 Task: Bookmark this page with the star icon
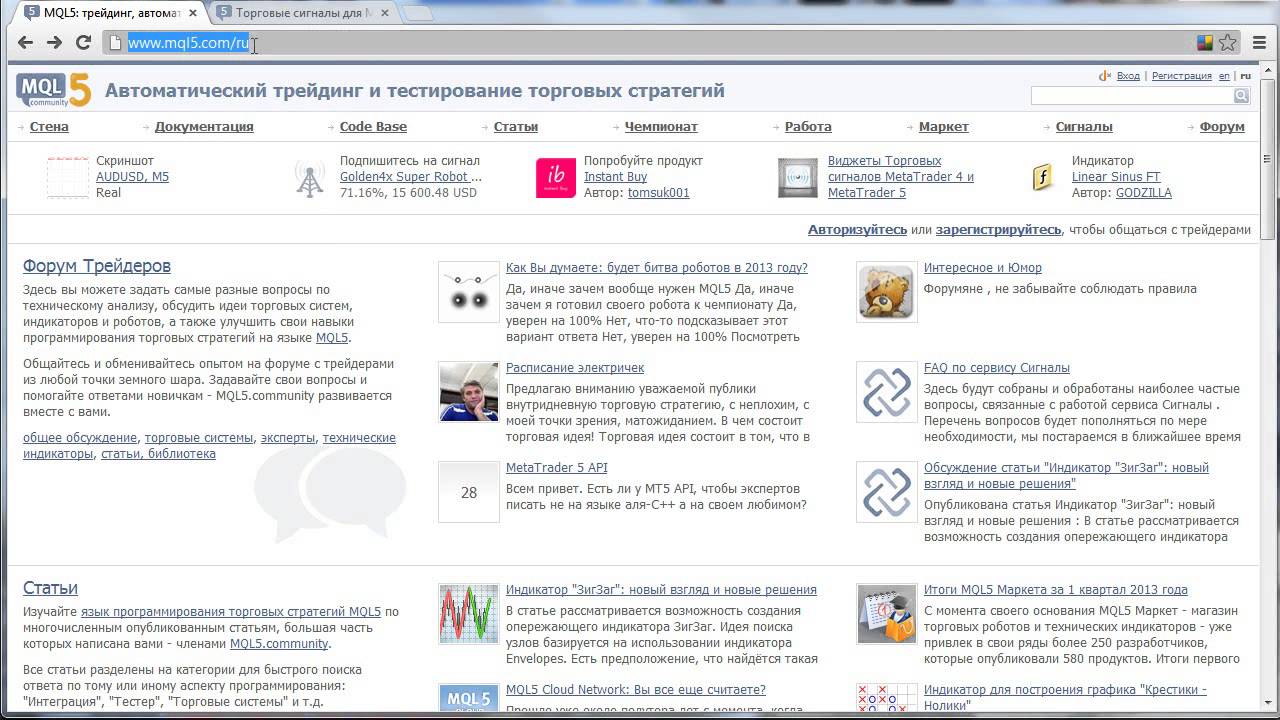point(1228,43)
